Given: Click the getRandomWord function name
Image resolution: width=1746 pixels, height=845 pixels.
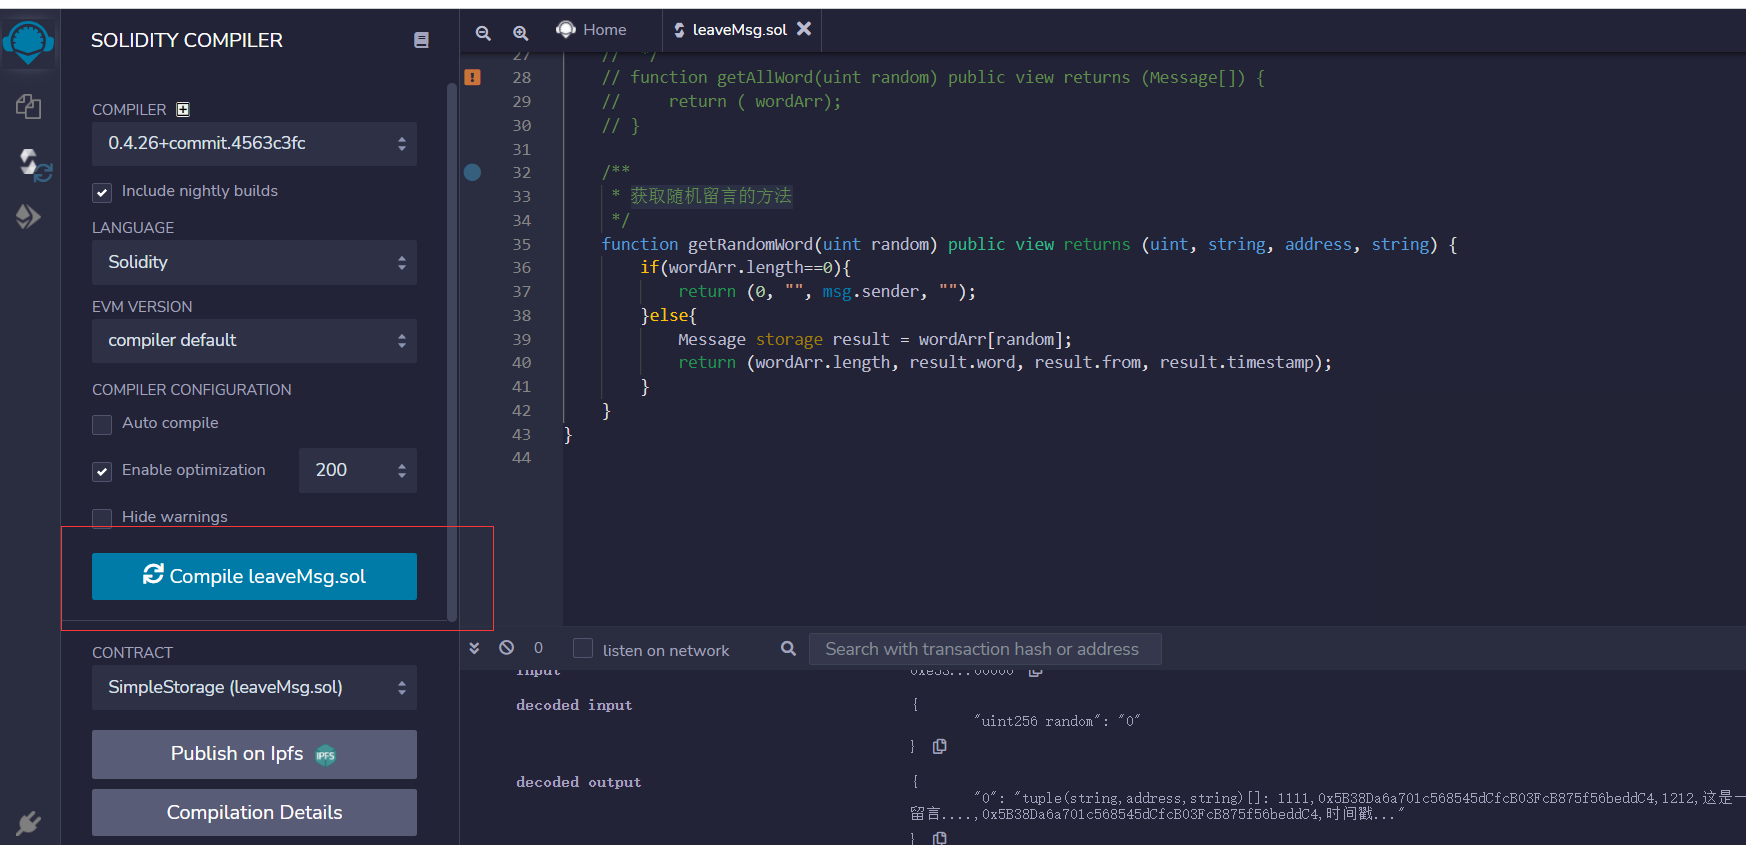Looking at the screenshot, I should tap(750, 244).
